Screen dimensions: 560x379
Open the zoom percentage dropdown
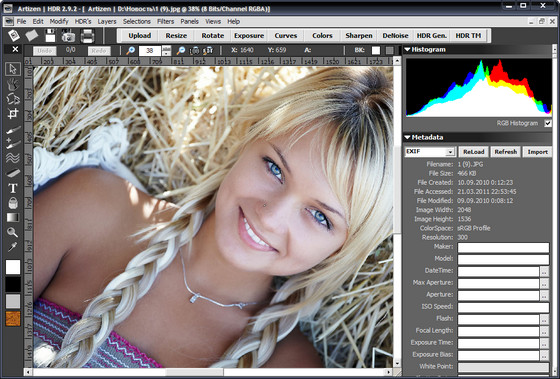[166, 51]
